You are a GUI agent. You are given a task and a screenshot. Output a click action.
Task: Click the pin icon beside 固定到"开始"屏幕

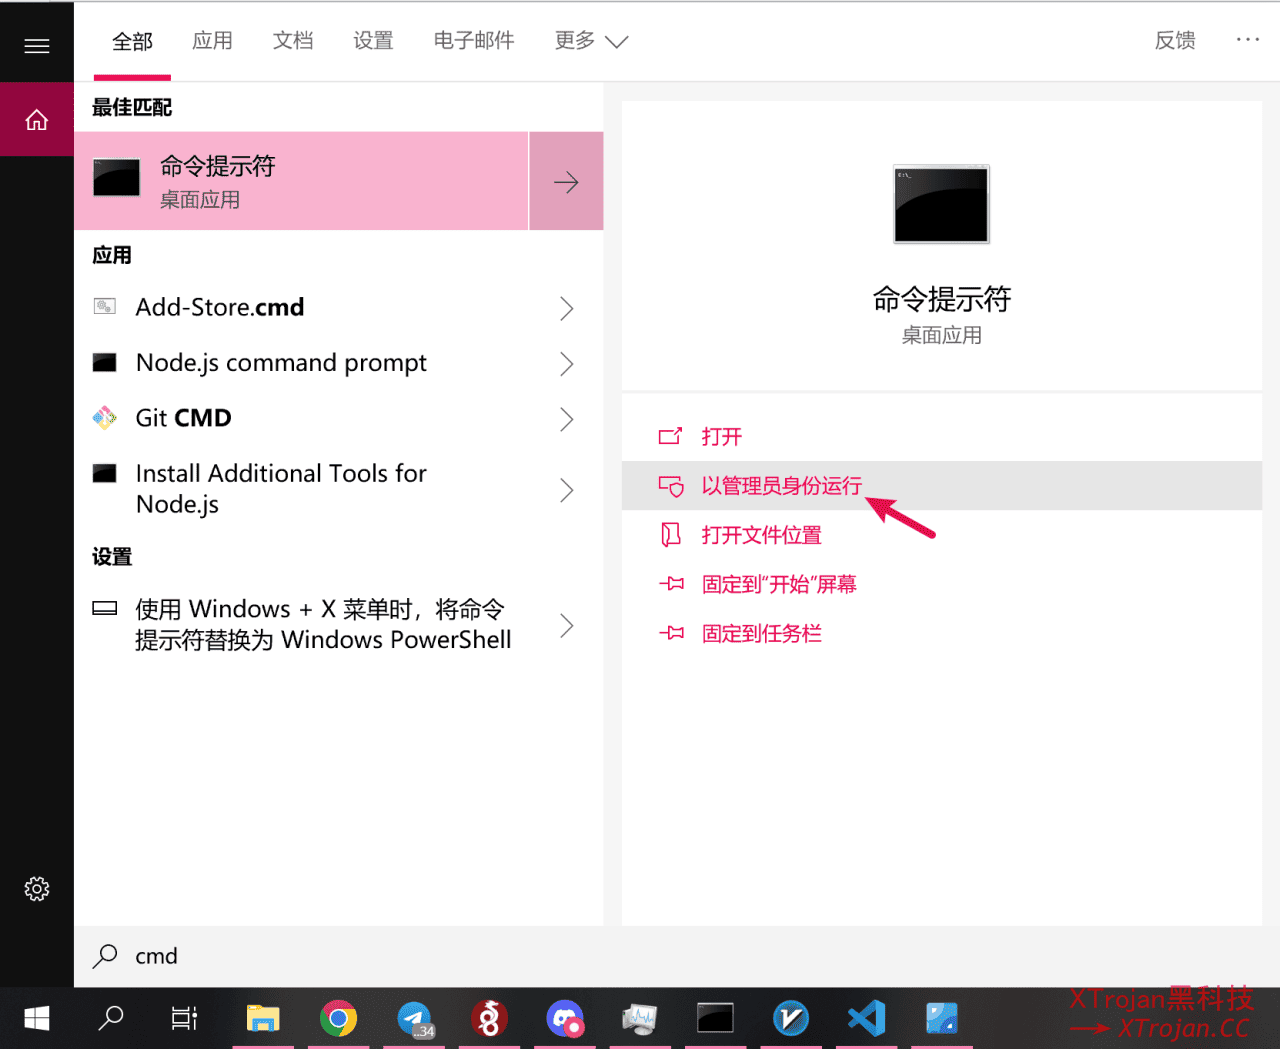tap(672, 584)
